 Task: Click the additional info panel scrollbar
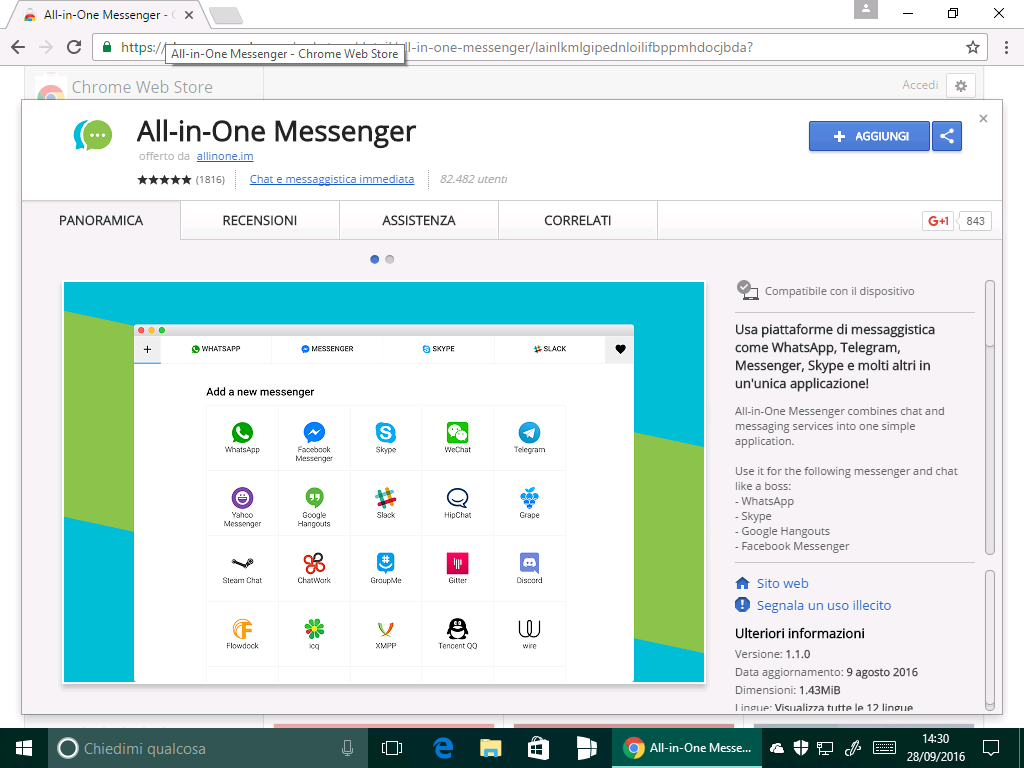point(989,640)
